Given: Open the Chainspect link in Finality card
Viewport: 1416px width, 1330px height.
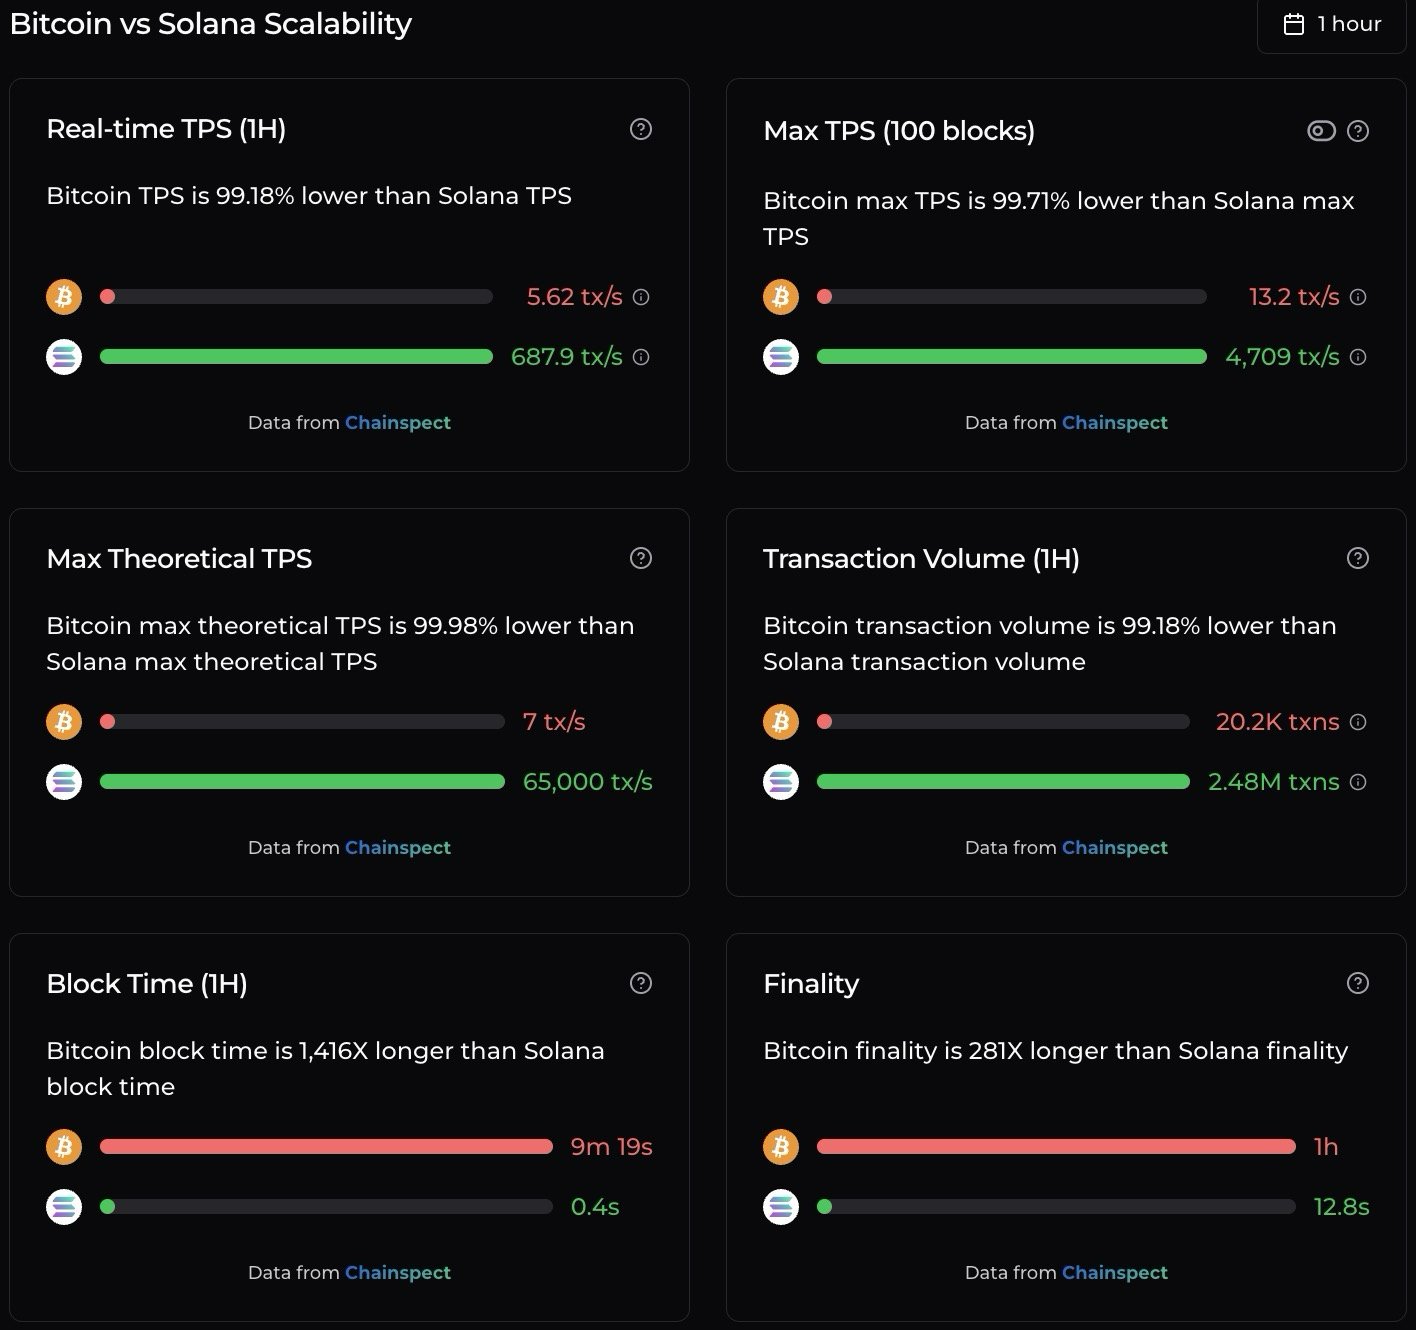Looking at the screenshot, I should pyautogui.click(x=1114, y=1272).
